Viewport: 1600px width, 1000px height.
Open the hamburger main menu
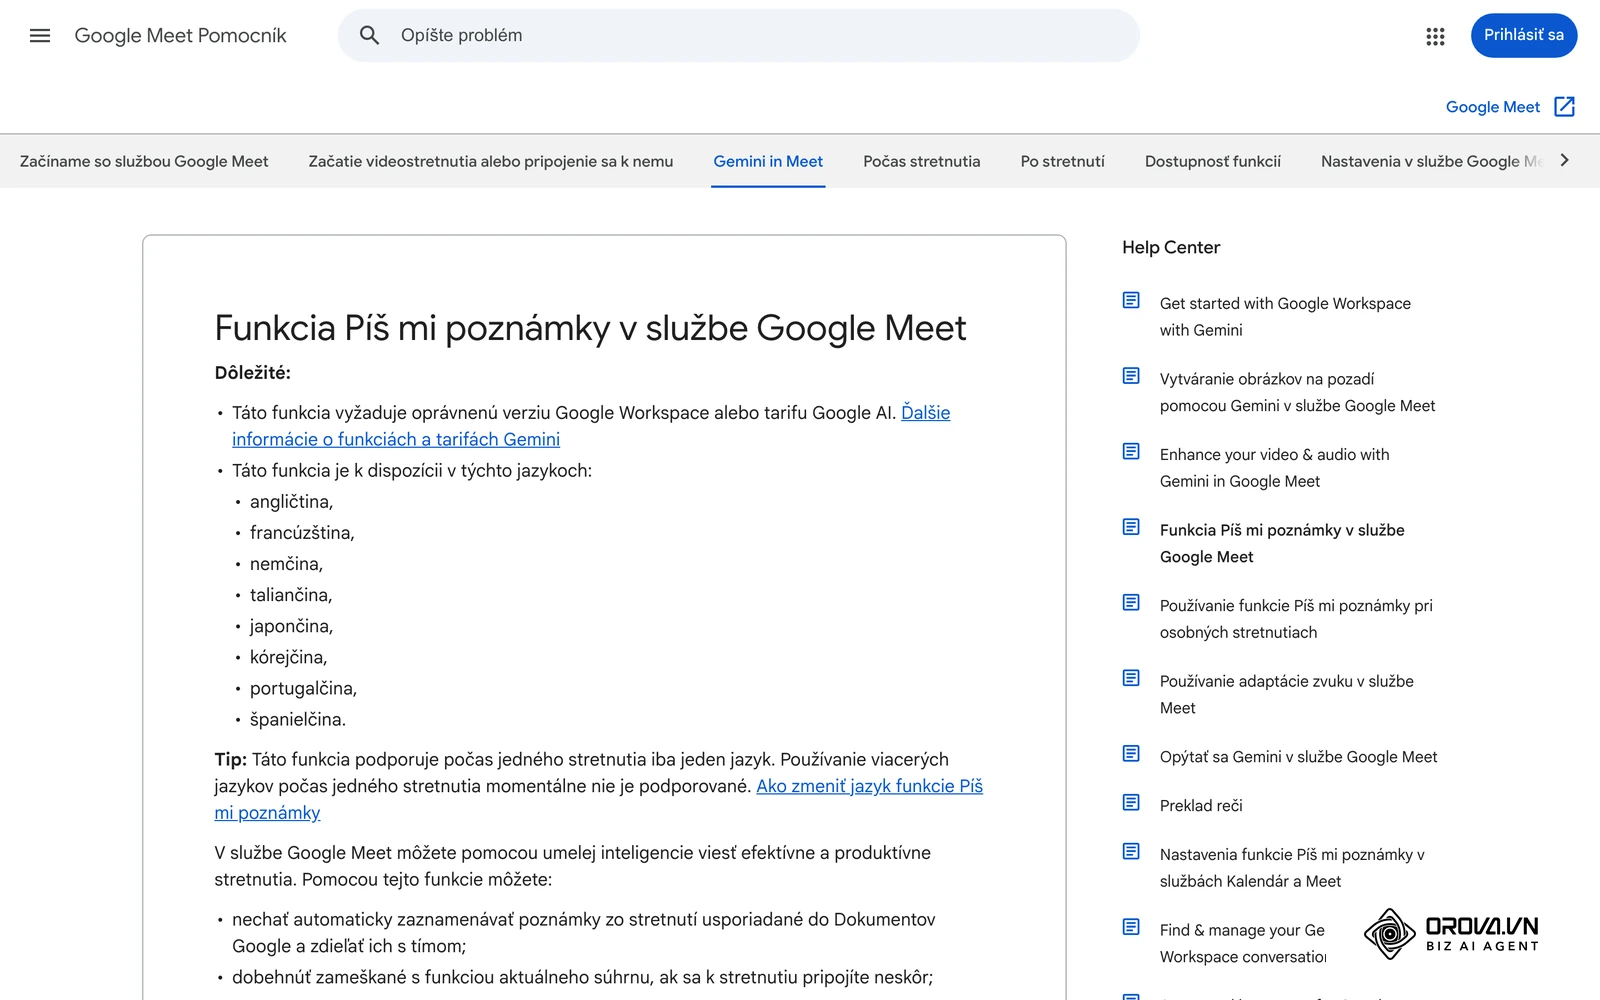click(40, 36)
